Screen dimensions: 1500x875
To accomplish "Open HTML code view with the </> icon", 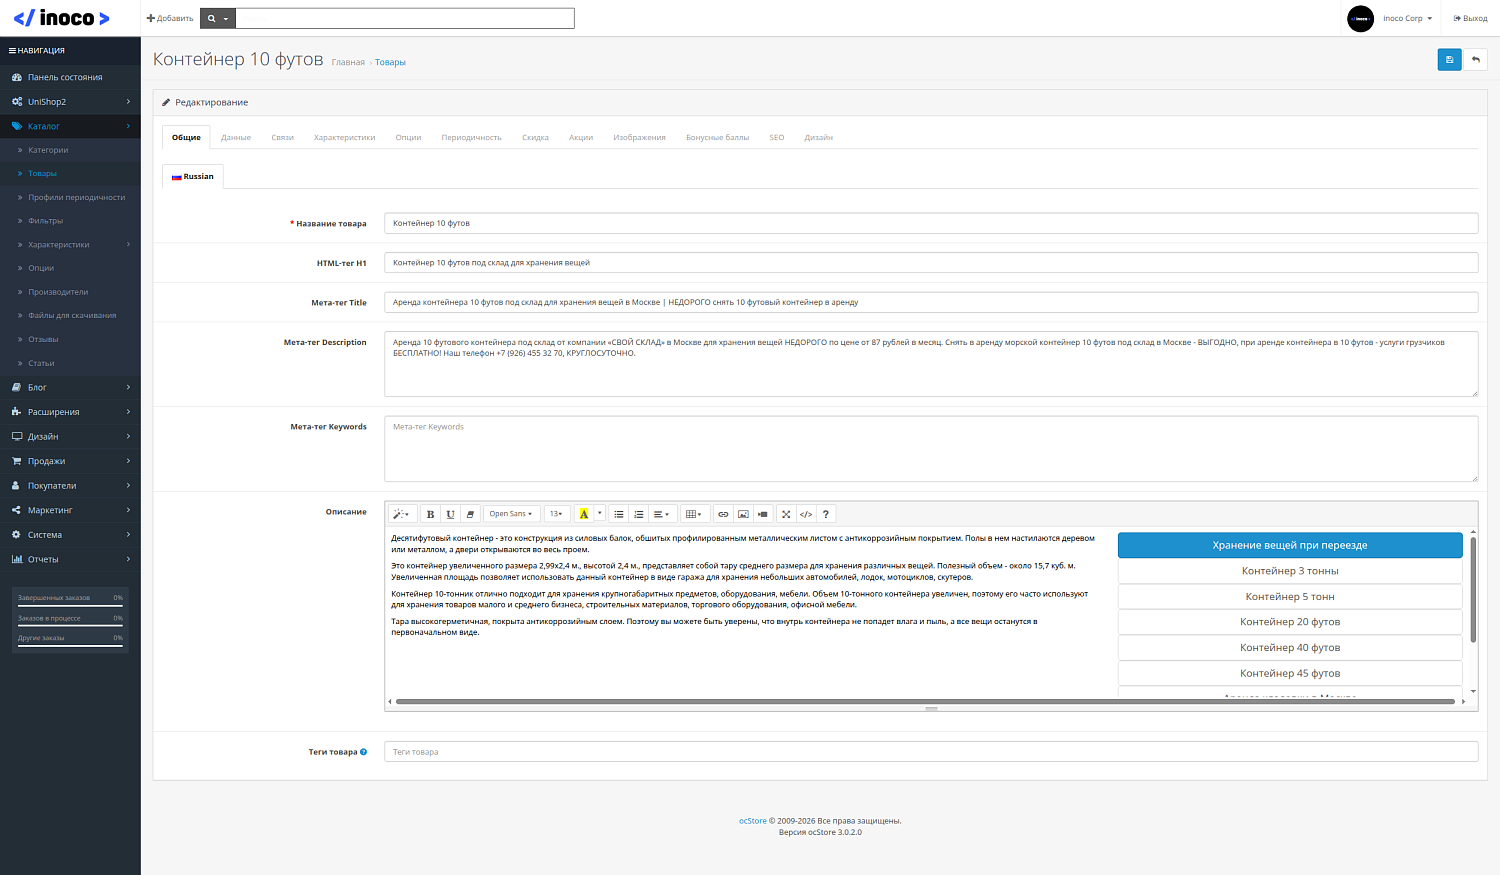I will click(x=806, y=513).
